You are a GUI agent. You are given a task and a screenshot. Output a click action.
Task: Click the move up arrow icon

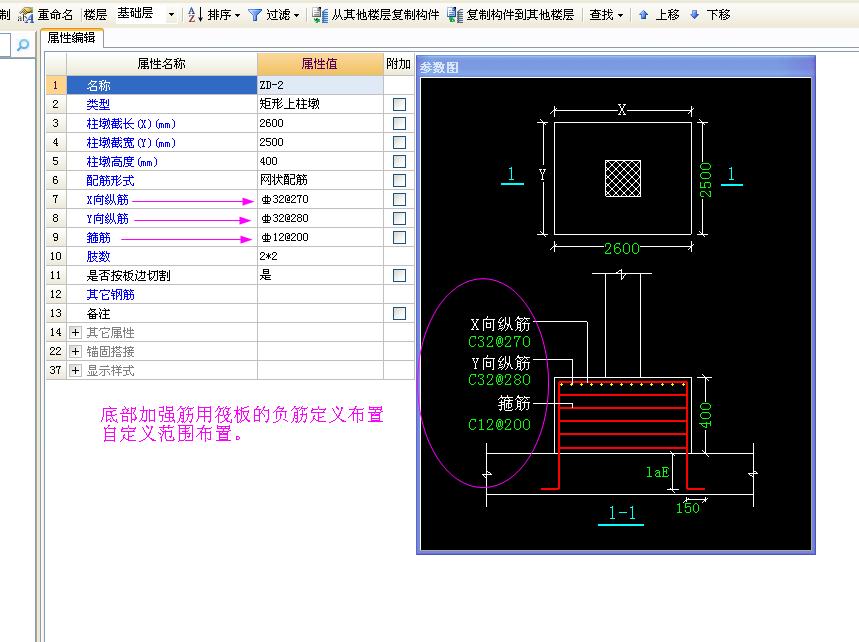pos(643,15)
